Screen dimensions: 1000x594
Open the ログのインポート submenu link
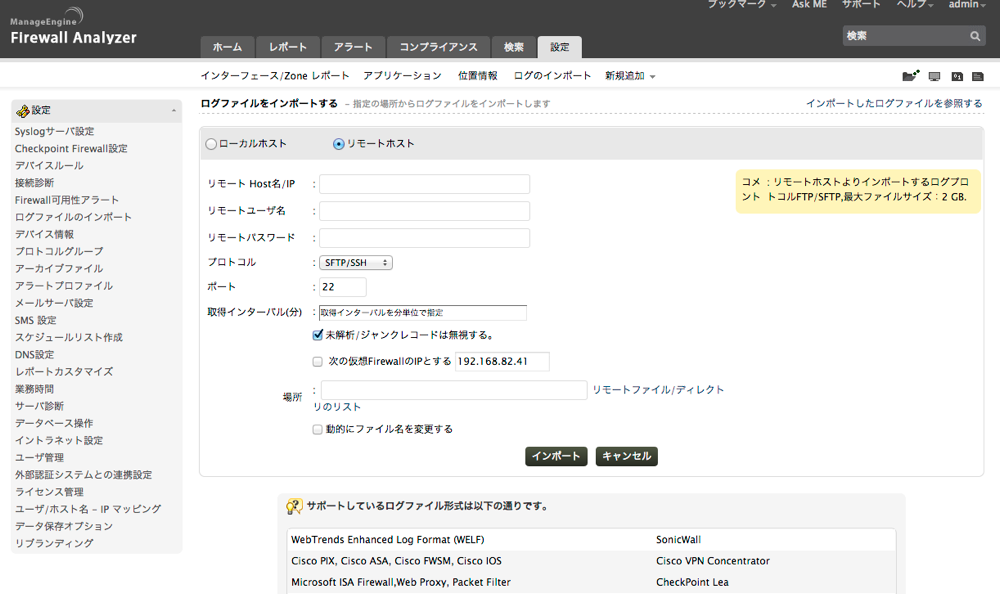coord(552,76)
